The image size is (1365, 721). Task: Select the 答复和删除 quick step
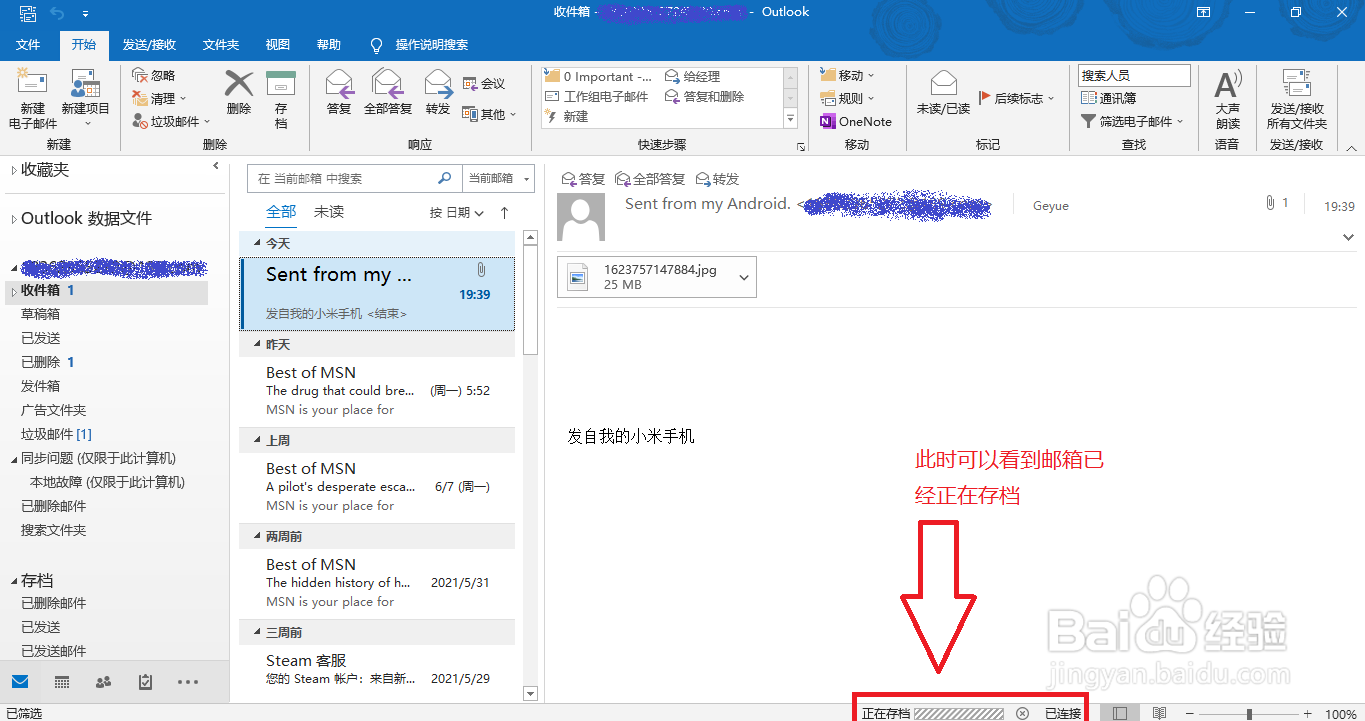pos(705,97)
